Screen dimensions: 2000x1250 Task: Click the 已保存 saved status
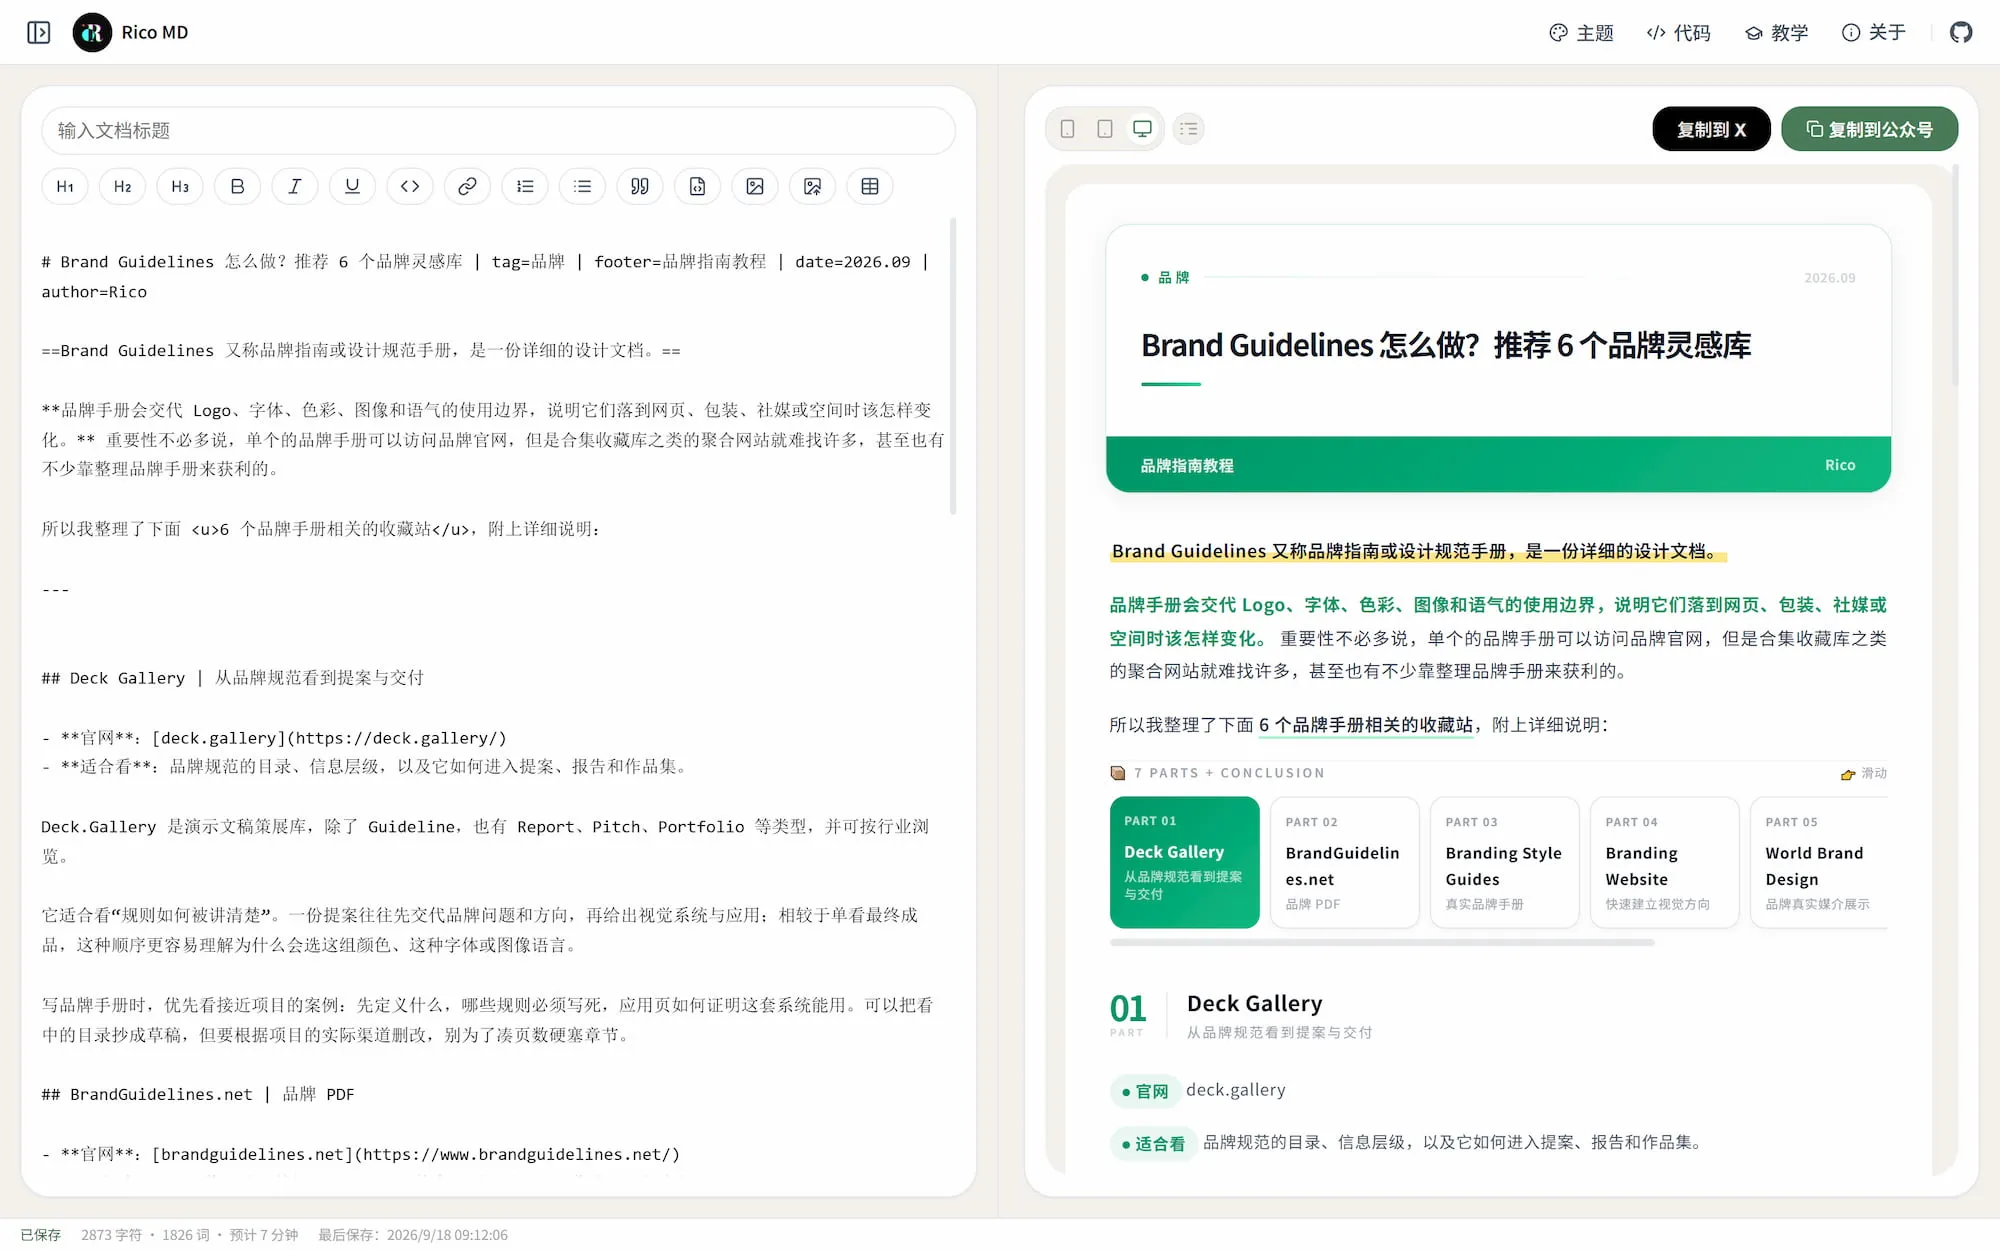click(x=41, y=1235)
